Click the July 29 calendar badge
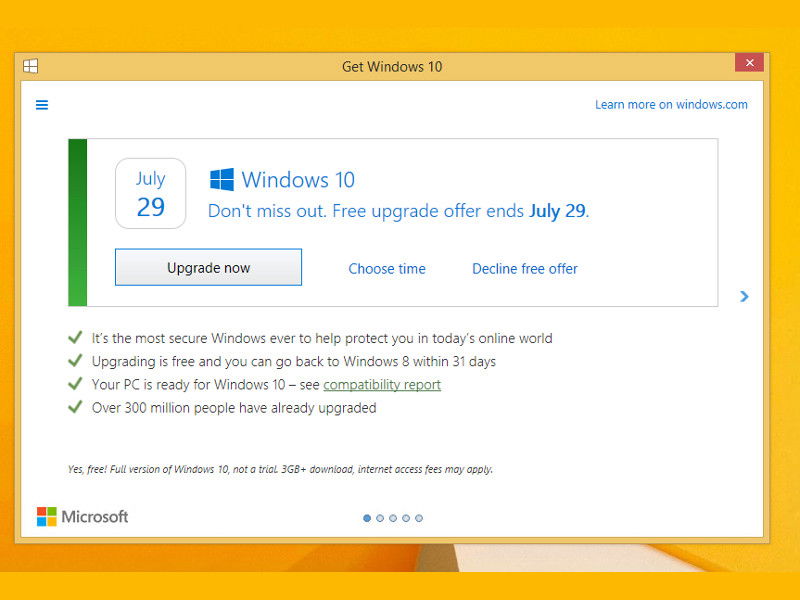 point(151,193)
